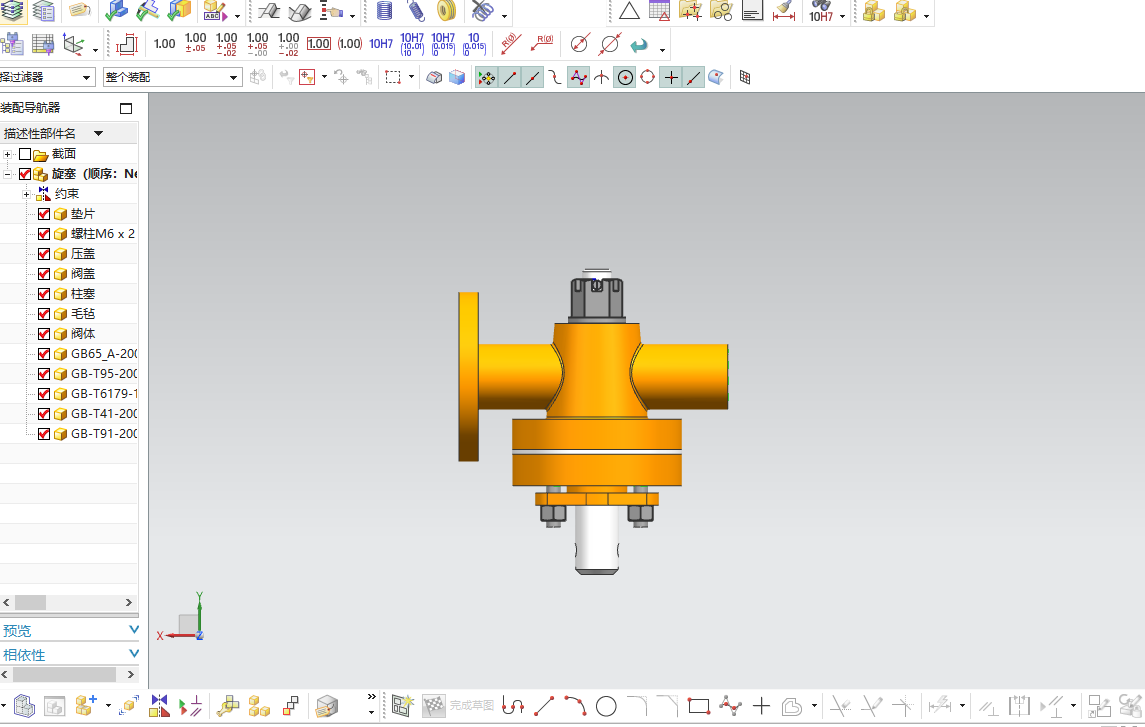The width and height of the screenshot is (1145, 727).
Task: Open the 描述性部件名 column dropdown arrow
Action: point(99,134)
